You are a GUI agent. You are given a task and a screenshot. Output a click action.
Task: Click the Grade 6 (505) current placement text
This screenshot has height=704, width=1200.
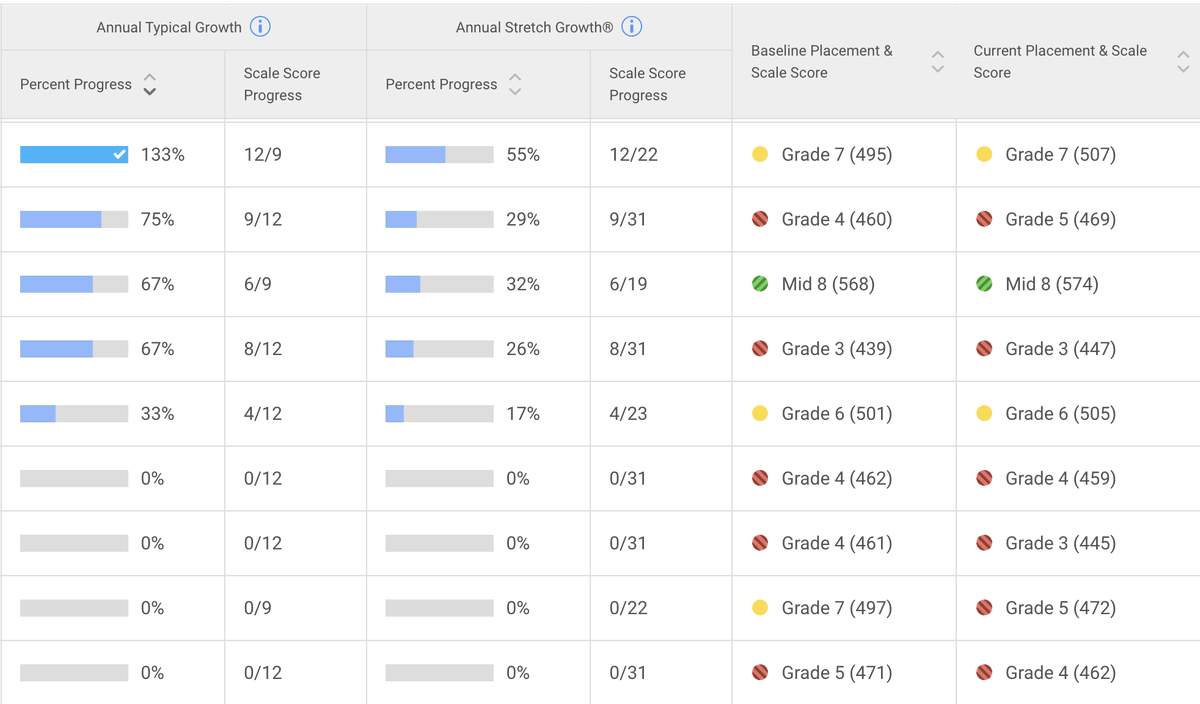tap(1061, 413)
